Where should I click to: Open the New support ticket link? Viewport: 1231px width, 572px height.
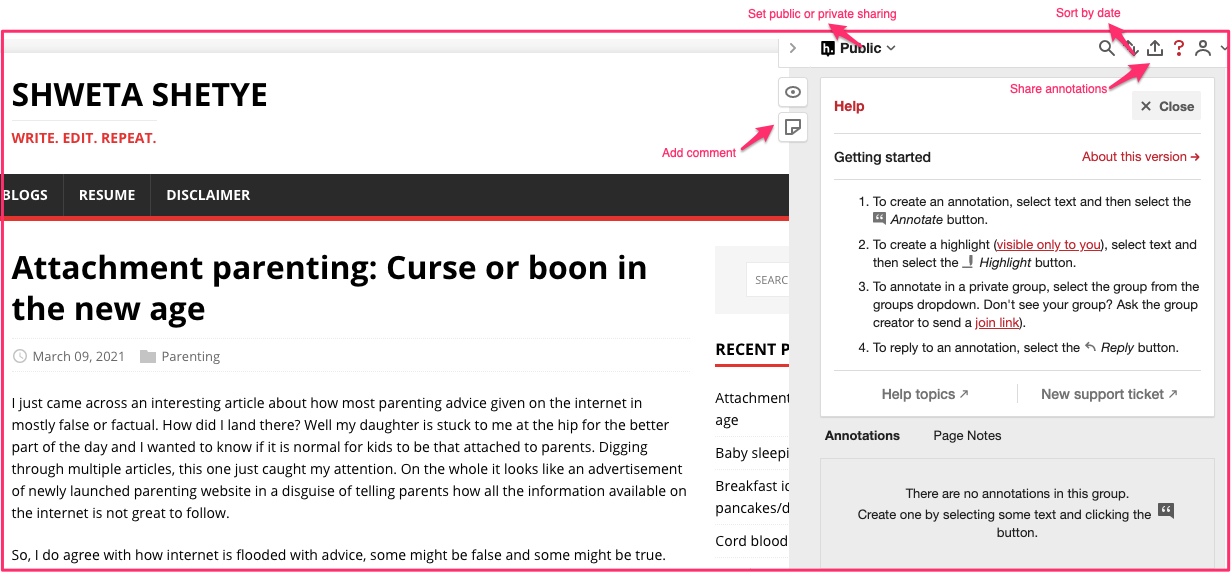coord(1109,394)
